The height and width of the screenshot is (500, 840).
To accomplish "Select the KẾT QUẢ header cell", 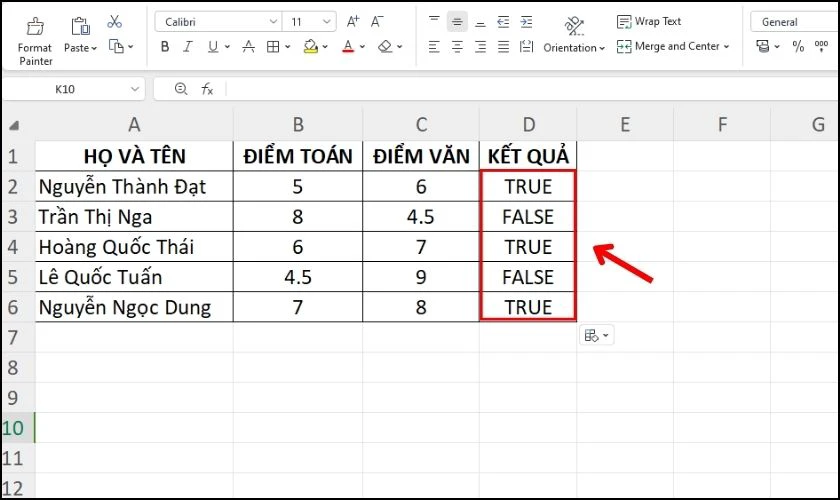I will (528, 156).
